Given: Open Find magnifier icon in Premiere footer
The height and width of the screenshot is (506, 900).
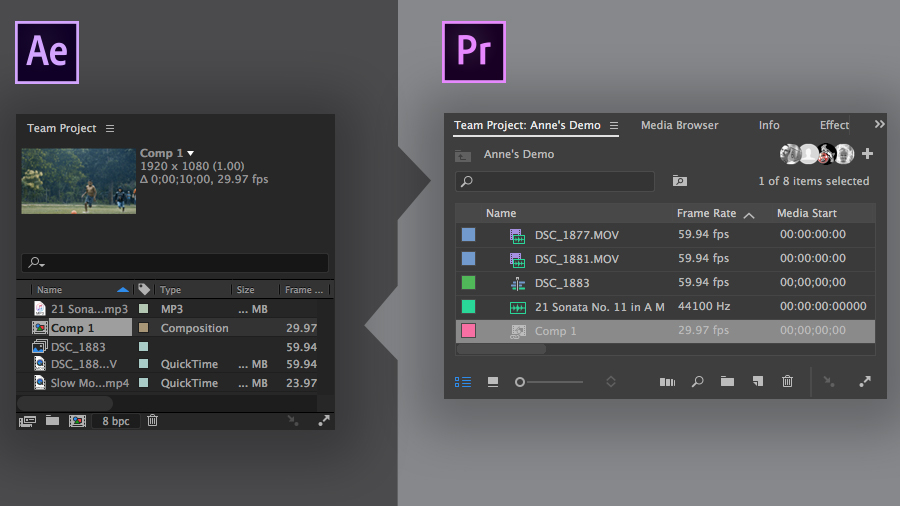Looking at the screenshot, I should pyautogui.click(x=697, y=382).
